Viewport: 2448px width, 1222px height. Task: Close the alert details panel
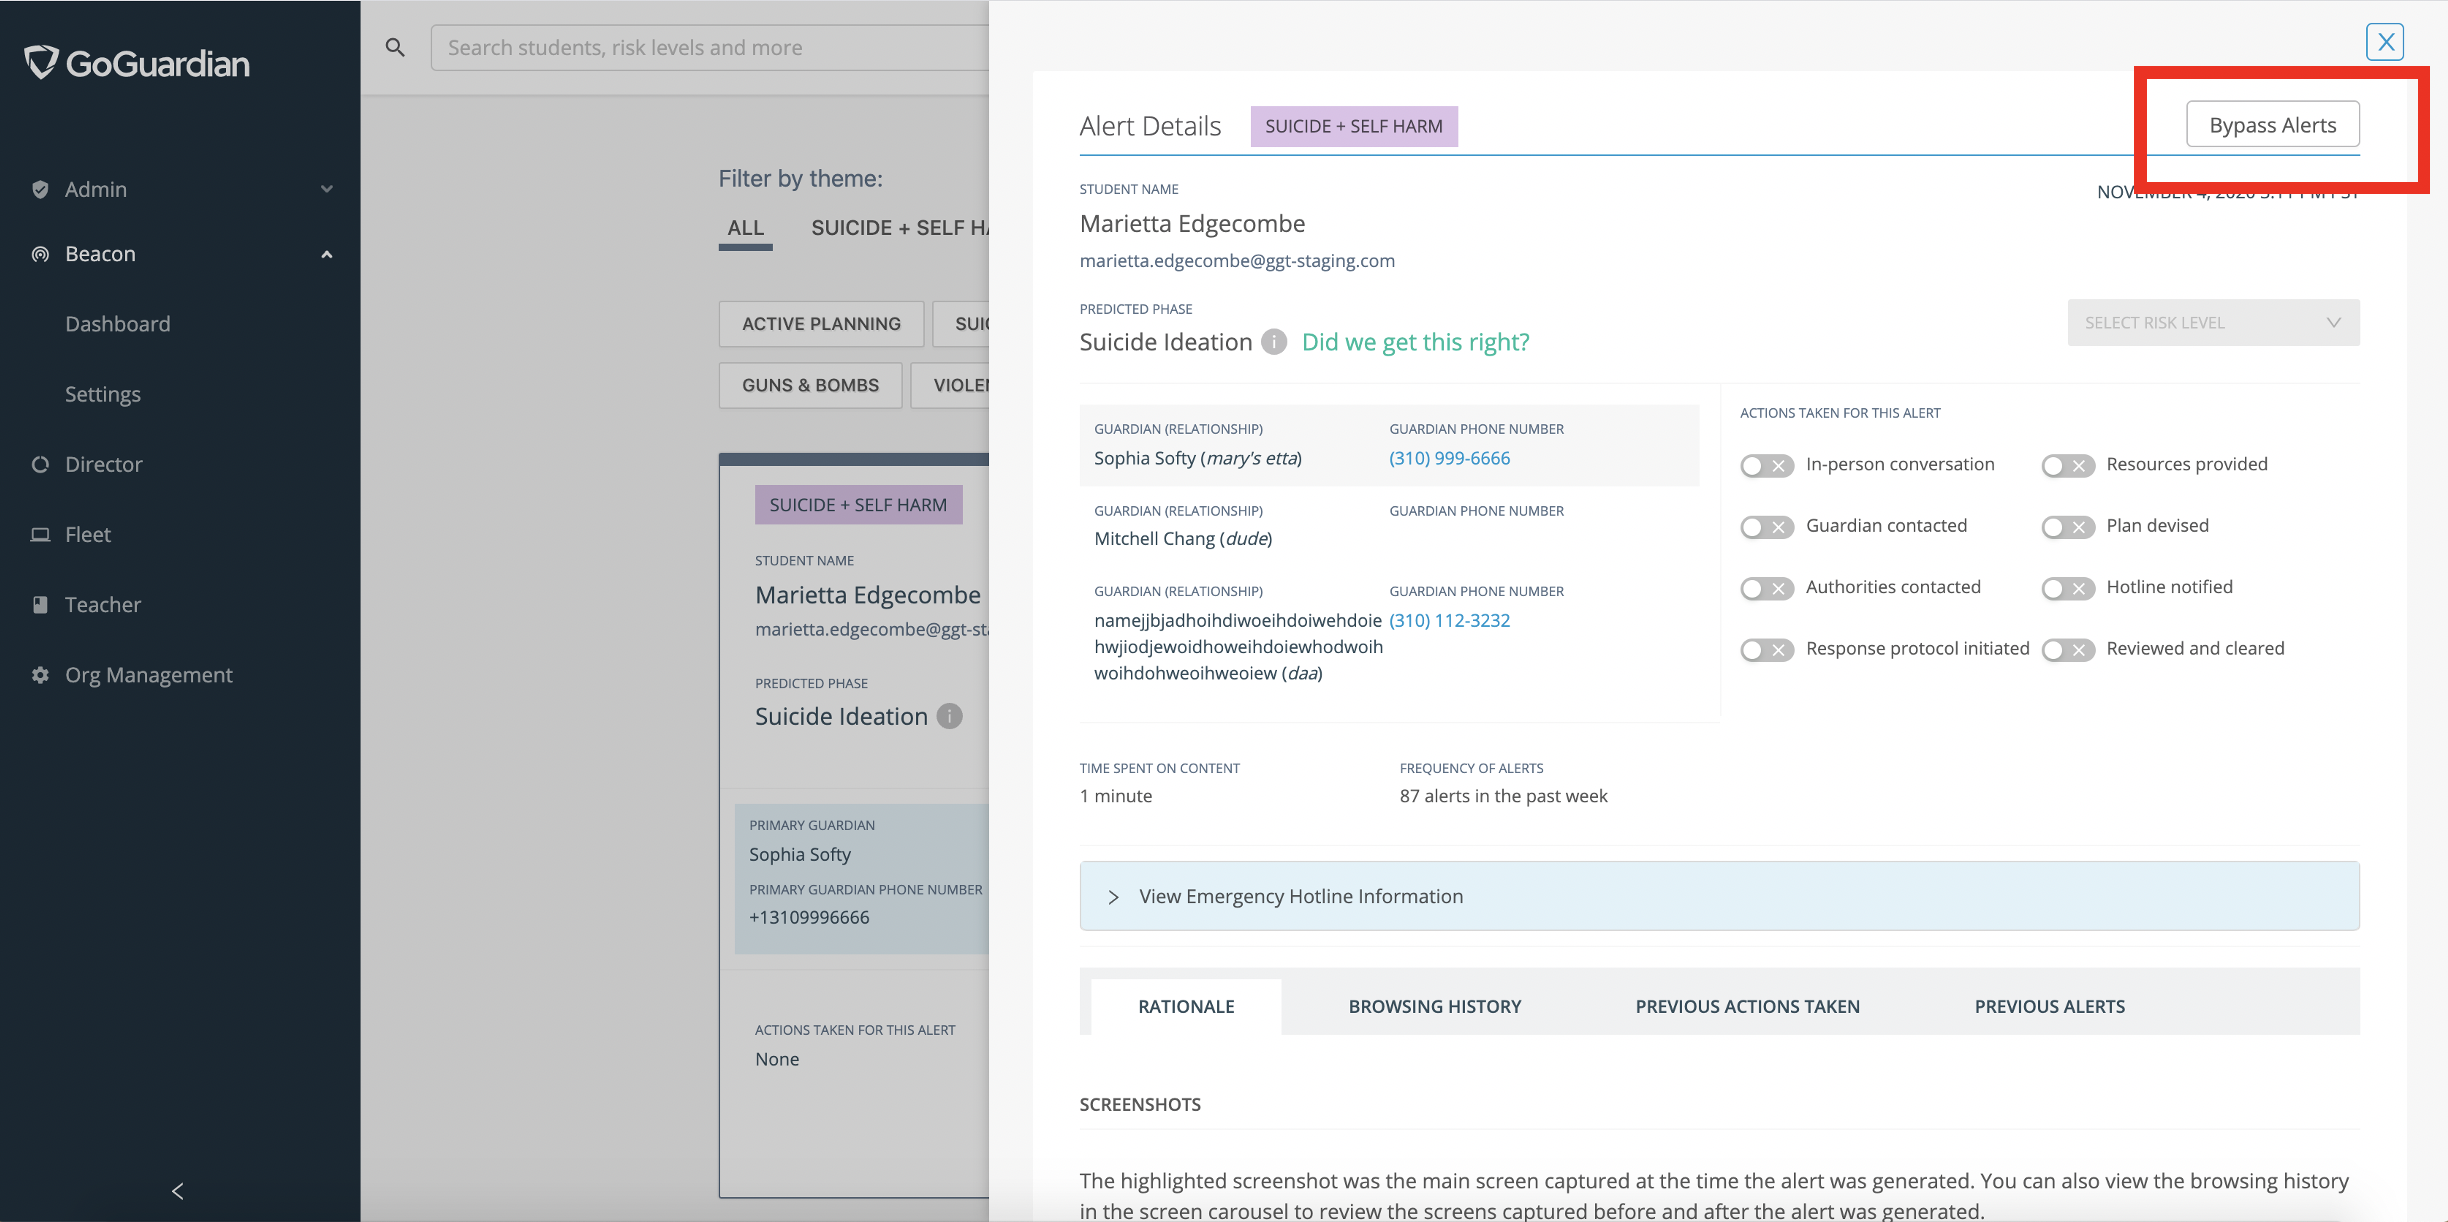tap(2385, 42)
